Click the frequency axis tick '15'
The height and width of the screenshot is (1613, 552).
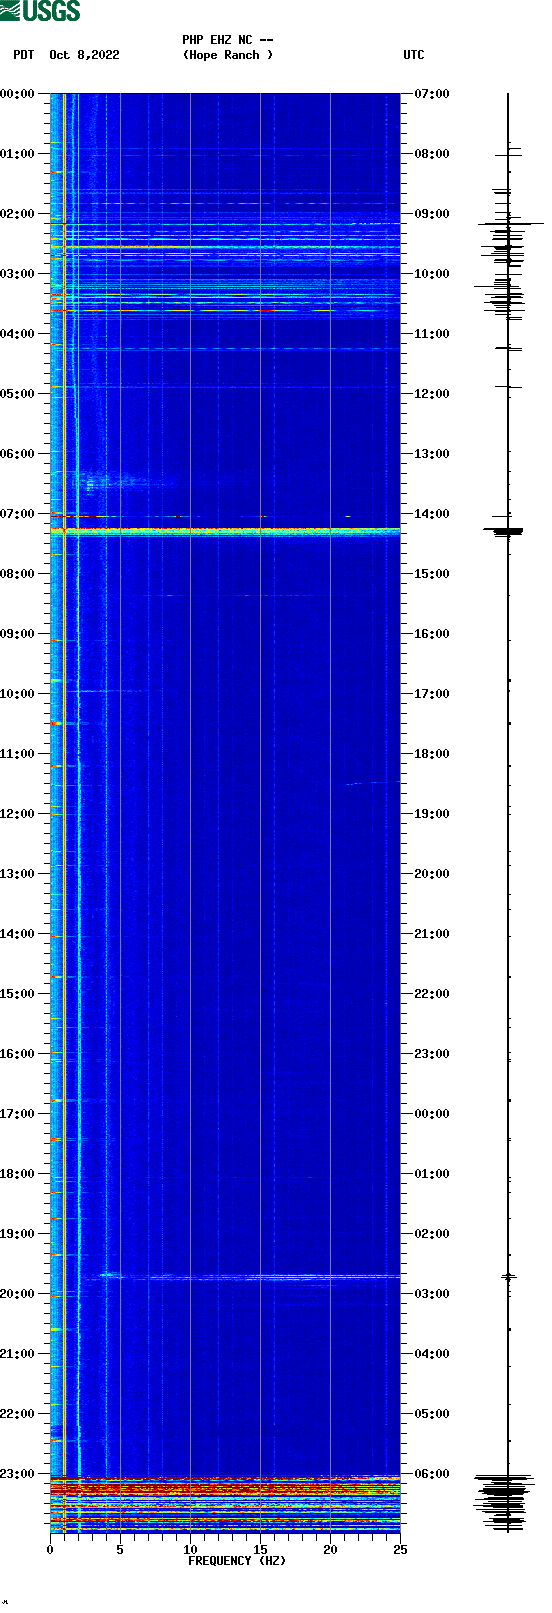click(260, 1550)
